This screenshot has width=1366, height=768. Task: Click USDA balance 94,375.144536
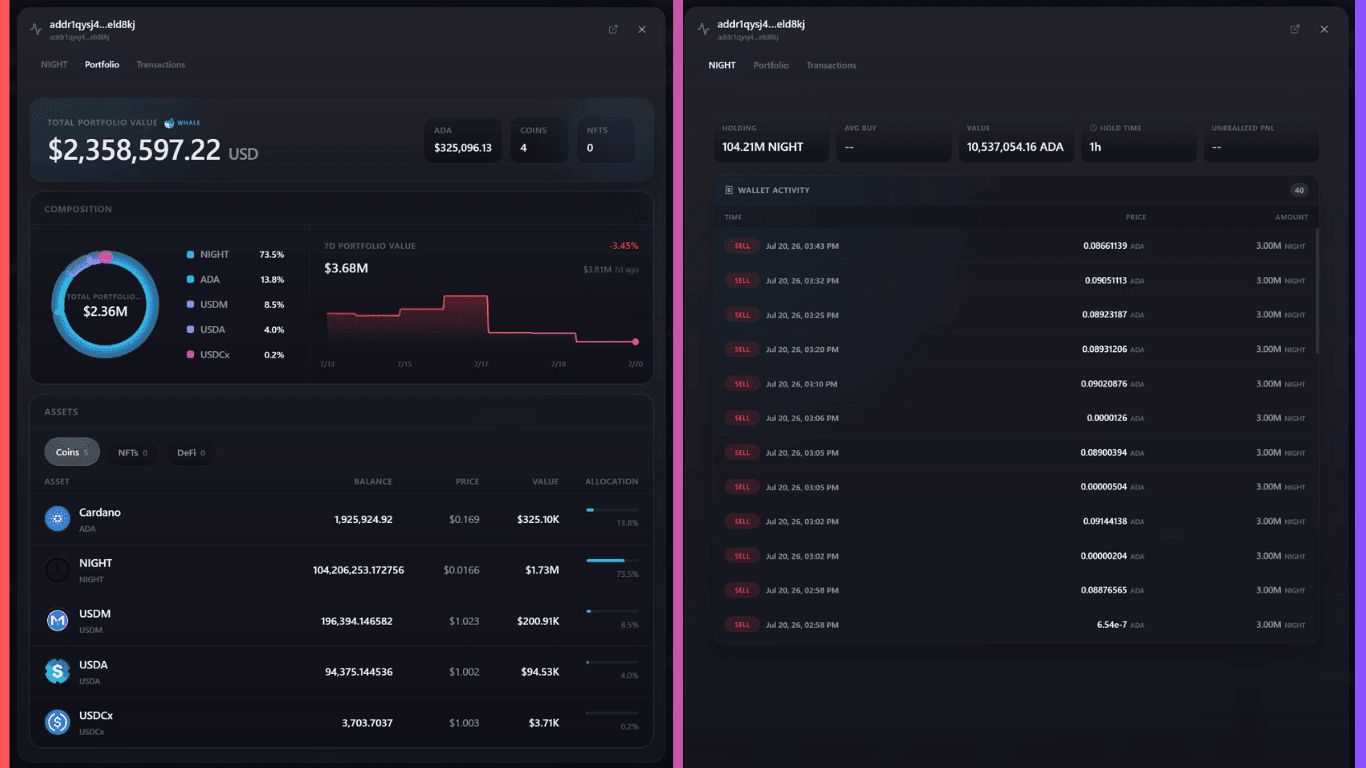click(359, 672)
